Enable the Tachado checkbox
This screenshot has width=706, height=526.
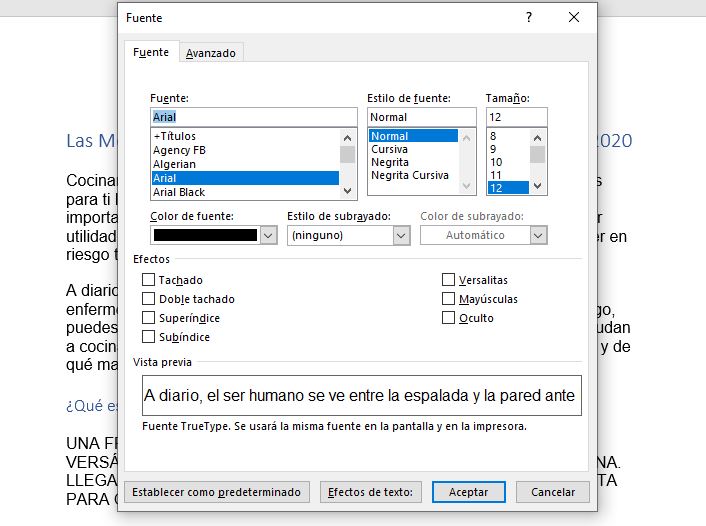(x=149, y=280)
